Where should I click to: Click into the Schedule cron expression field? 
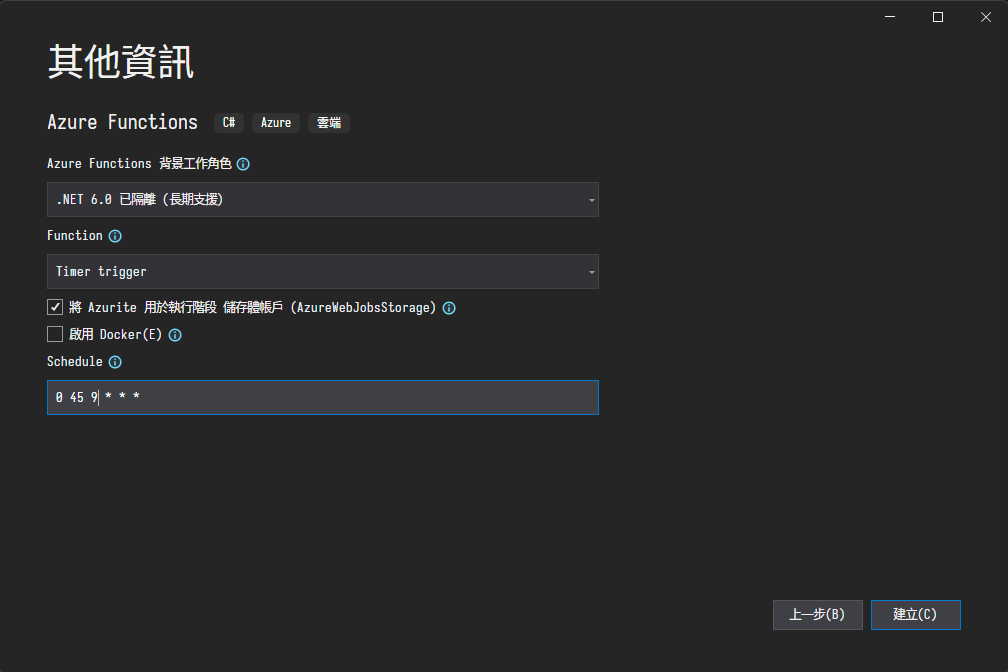tap(323, 397)
